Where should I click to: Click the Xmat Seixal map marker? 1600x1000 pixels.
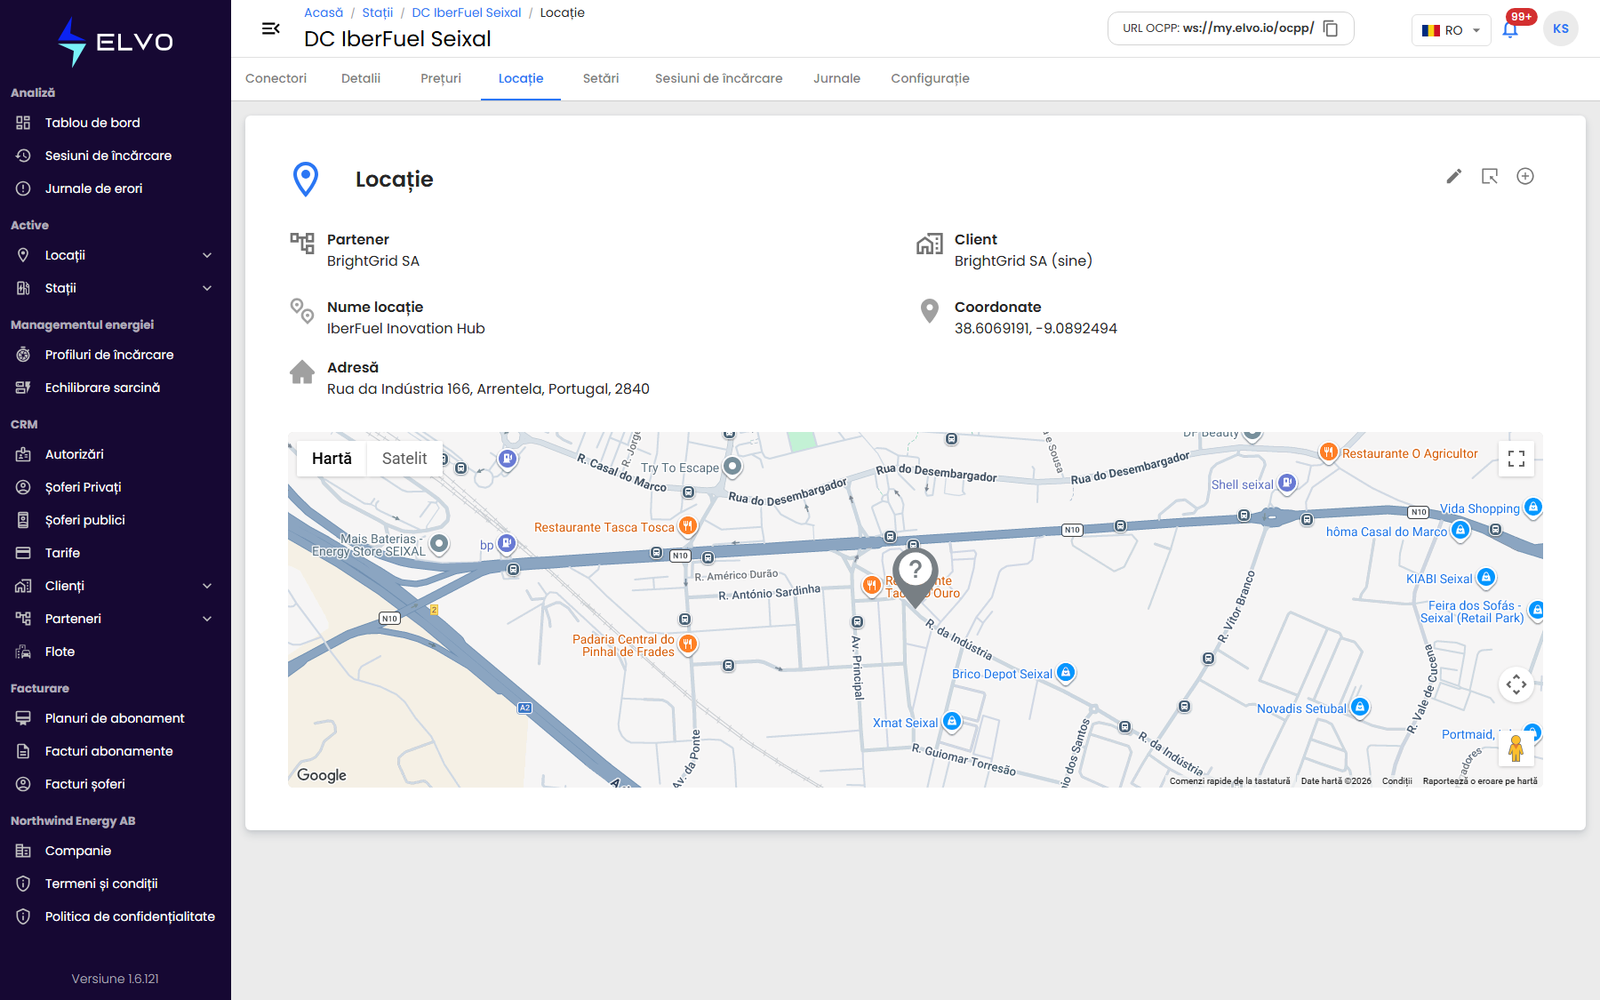pos(951,721)
